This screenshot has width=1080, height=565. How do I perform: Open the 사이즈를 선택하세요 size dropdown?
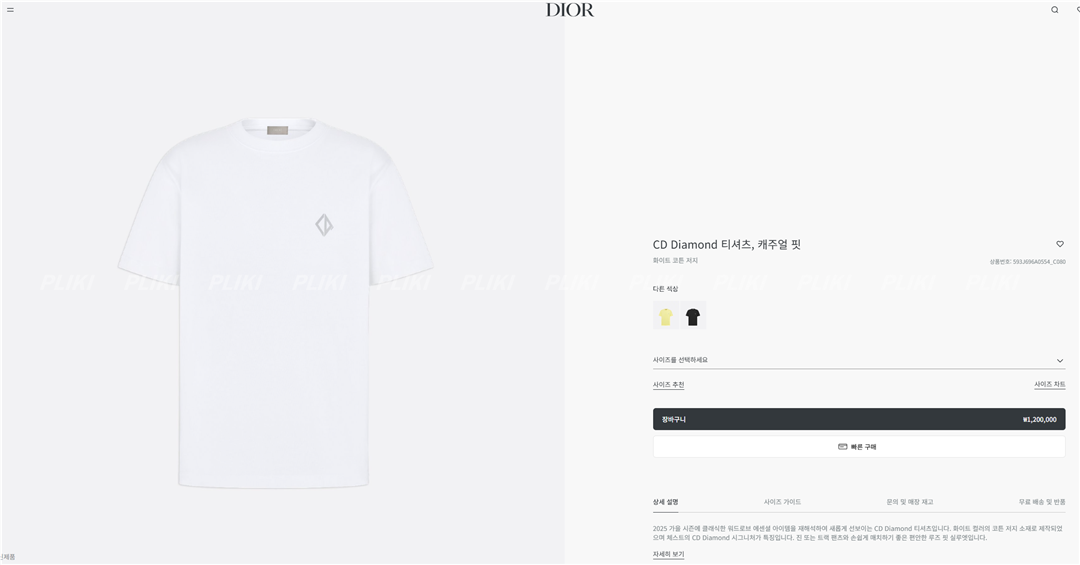coord(859,360)
